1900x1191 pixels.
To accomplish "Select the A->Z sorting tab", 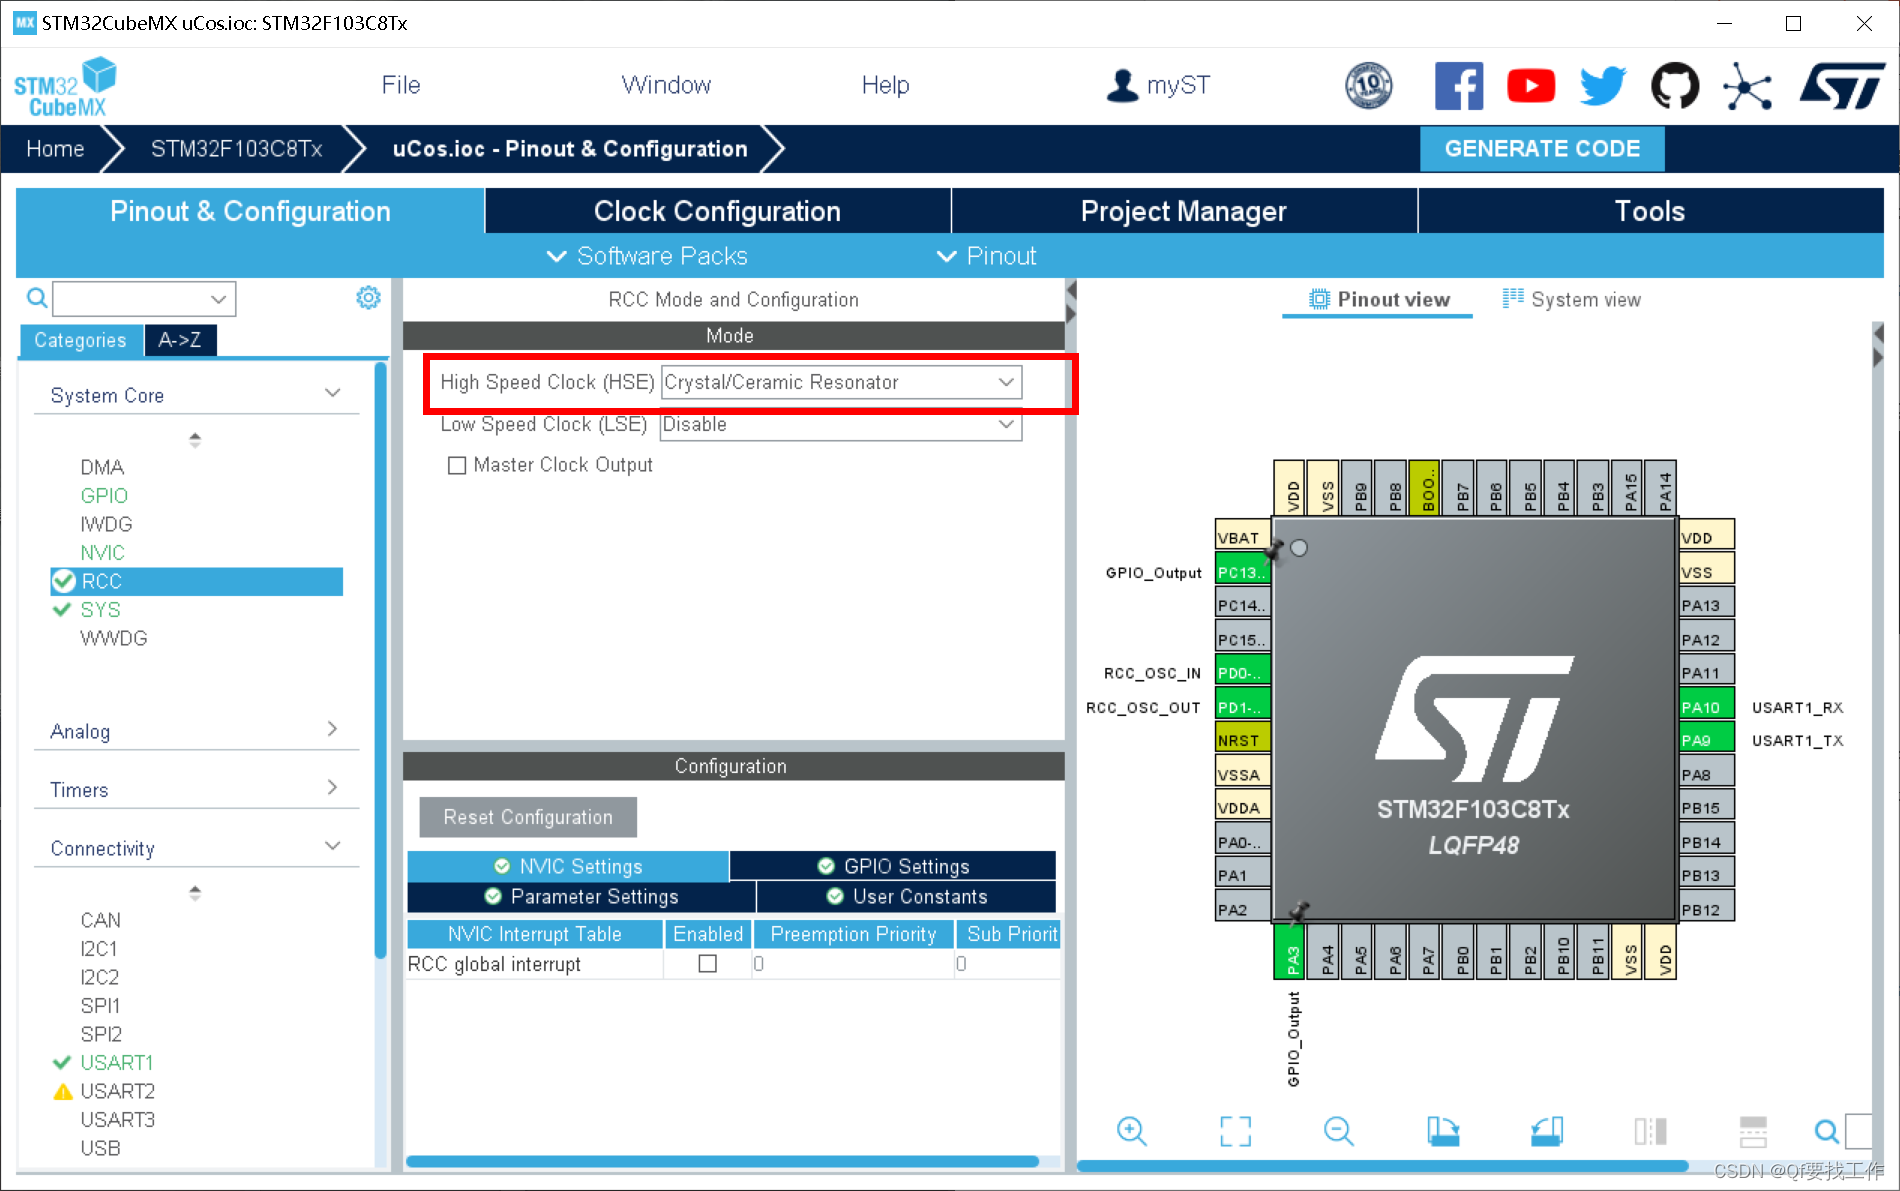I will pos(180,340).
